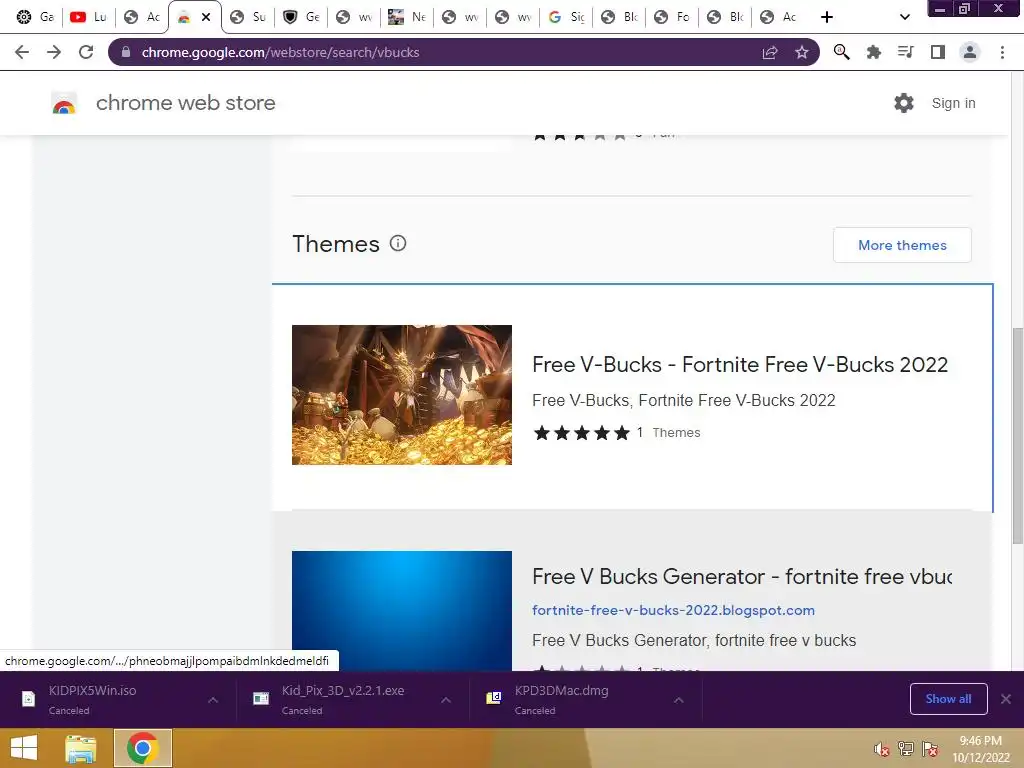Screen dimensions: 1024x768
Task: Go forward to next page
Action: (x=54, y=52)
